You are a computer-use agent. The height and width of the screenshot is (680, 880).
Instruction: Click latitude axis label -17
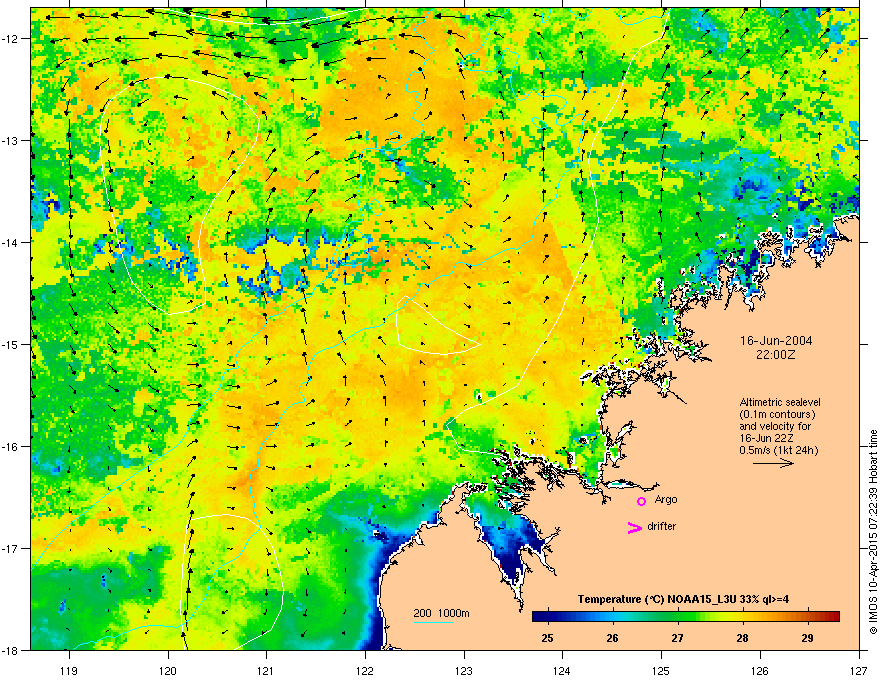(x=10, y=548)
